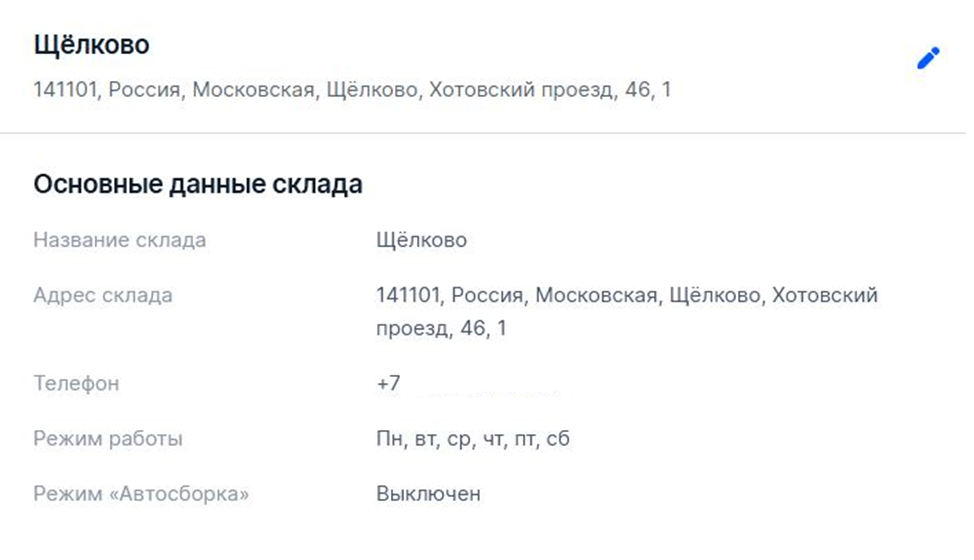Click ср in the working days

click(x=458, y=439)
